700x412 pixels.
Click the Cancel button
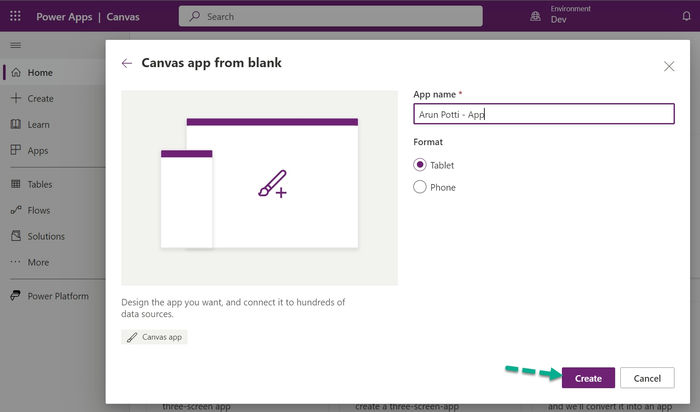tap(647, 378)
